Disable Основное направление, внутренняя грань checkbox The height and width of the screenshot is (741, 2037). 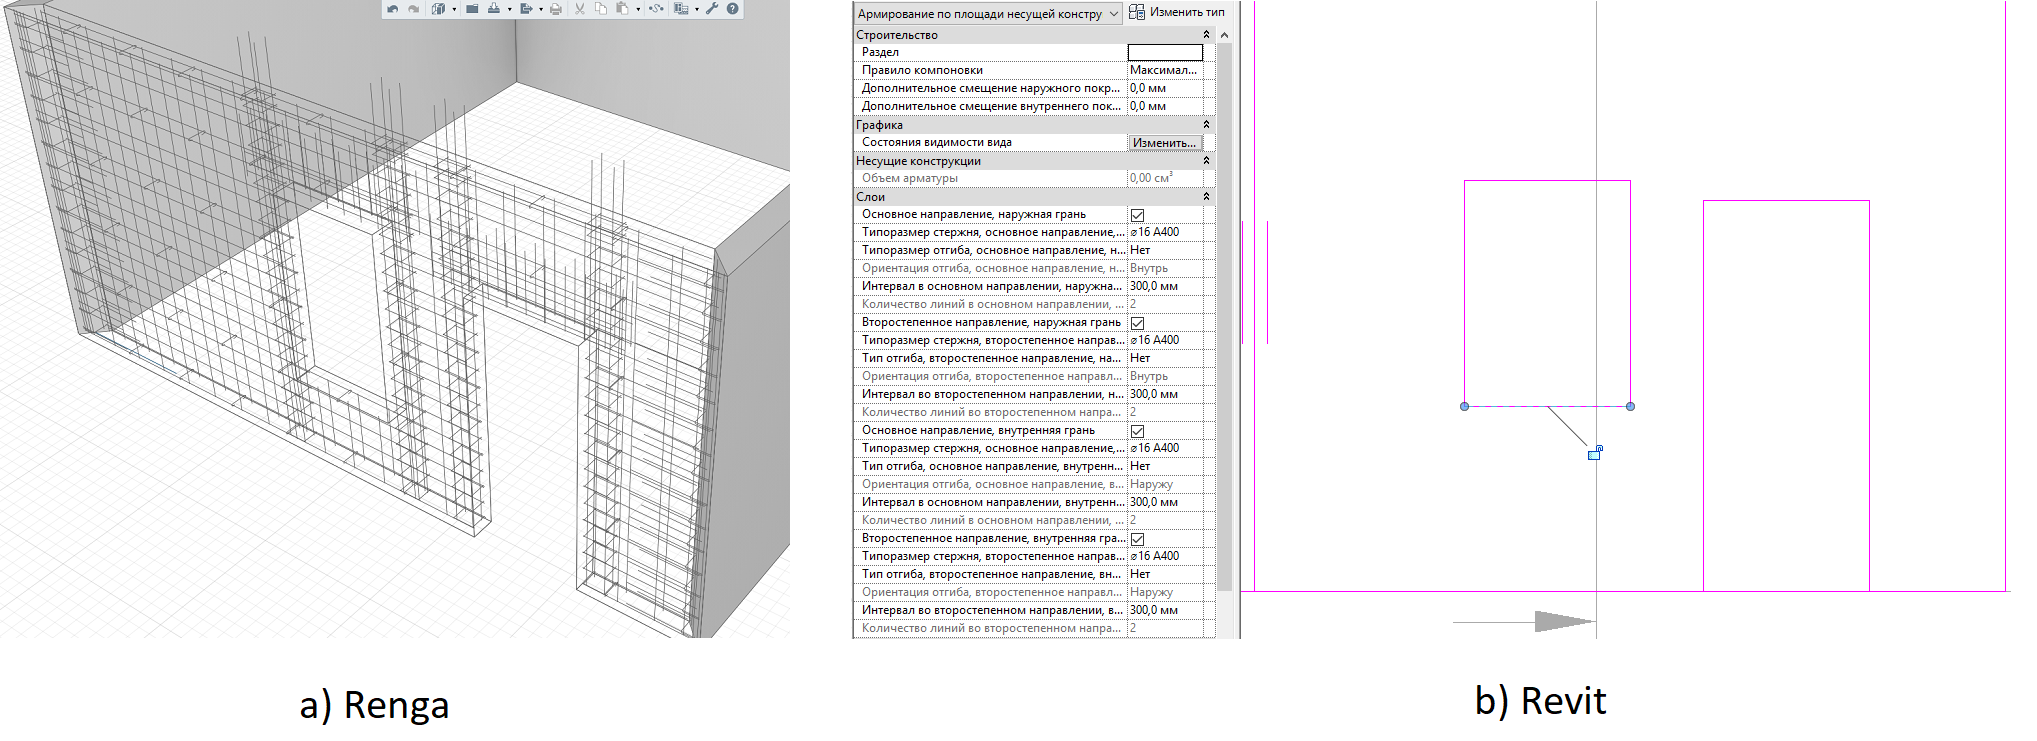[x=1137, y=431]
